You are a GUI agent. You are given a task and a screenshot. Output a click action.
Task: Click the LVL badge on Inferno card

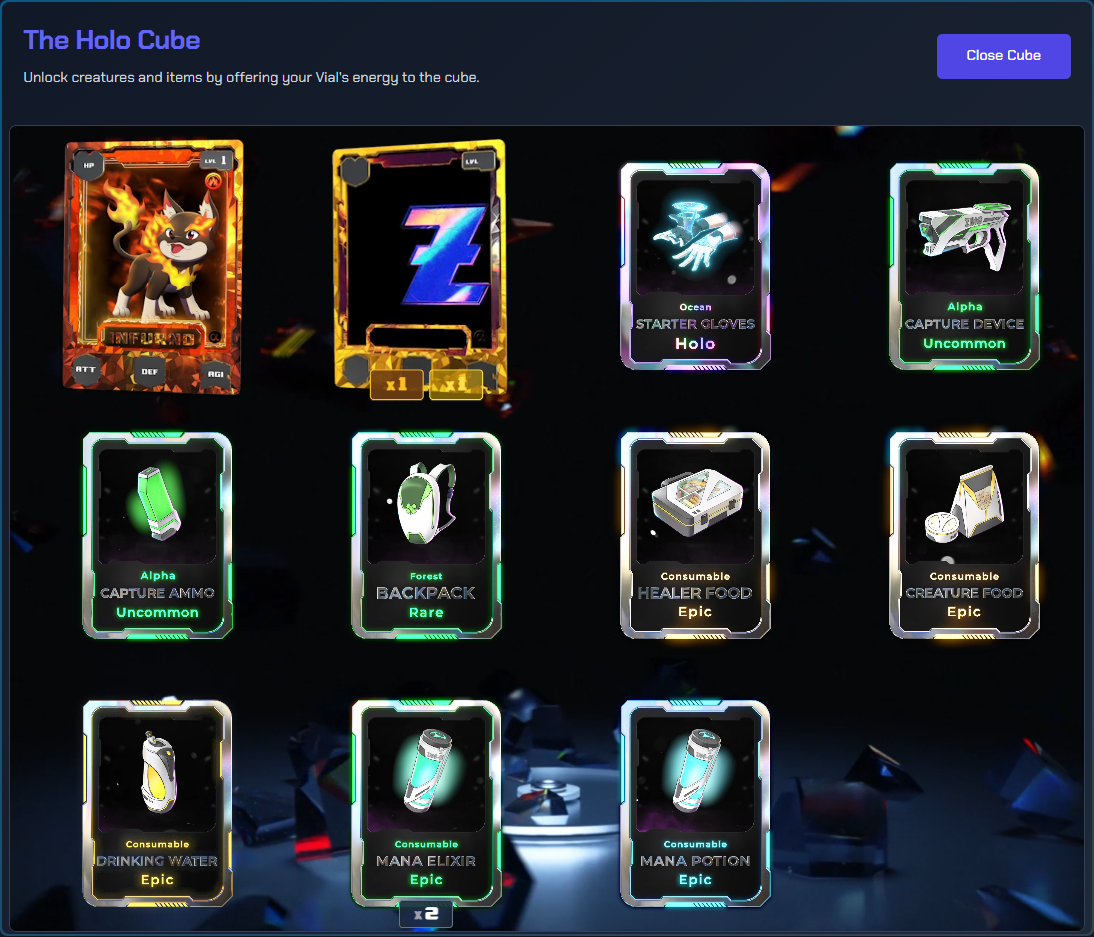tap(216, 160)
